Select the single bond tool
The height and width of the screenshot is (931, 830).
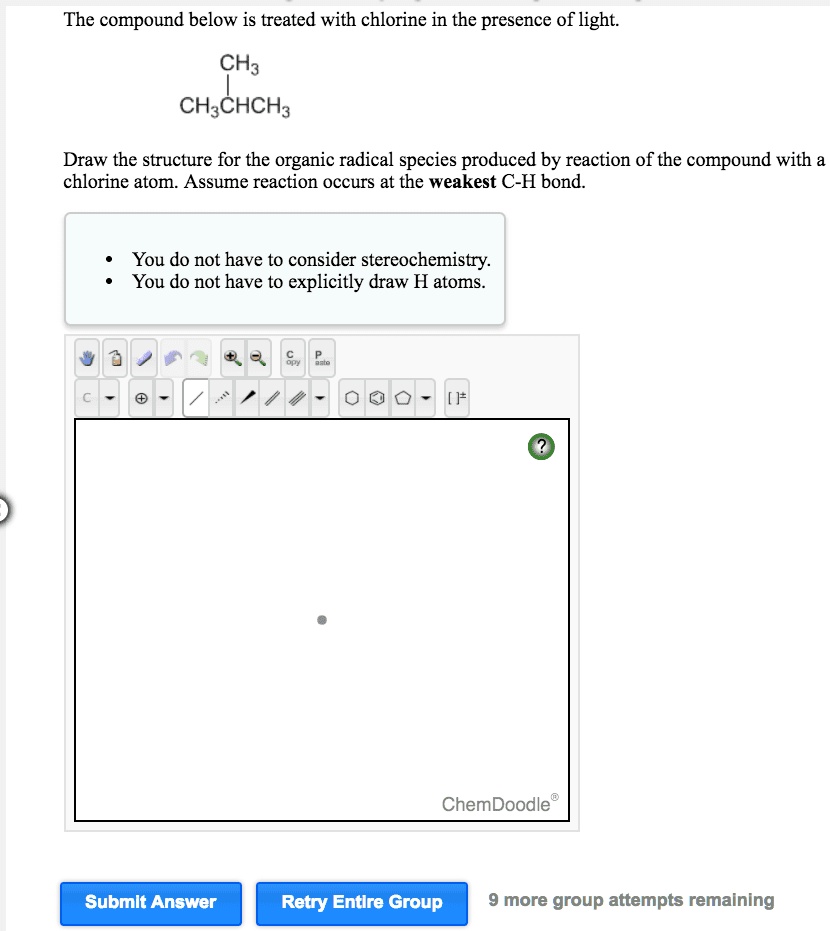195,397
